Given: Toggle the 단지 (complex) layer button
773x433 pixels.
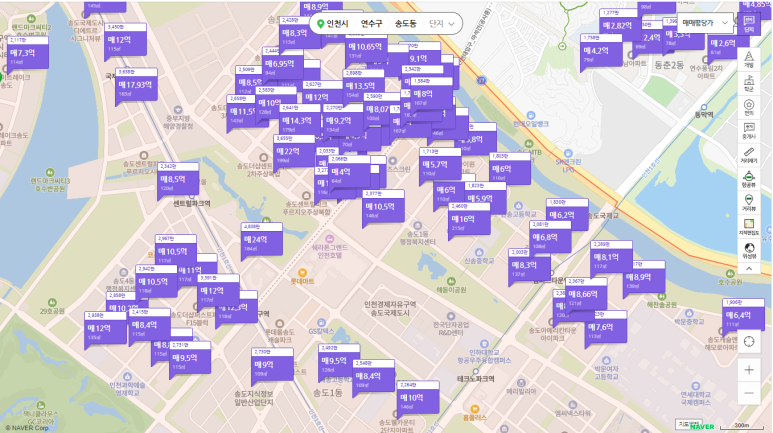Looking at the screenshot, I should pyautogui.click(x=749, y=24).
